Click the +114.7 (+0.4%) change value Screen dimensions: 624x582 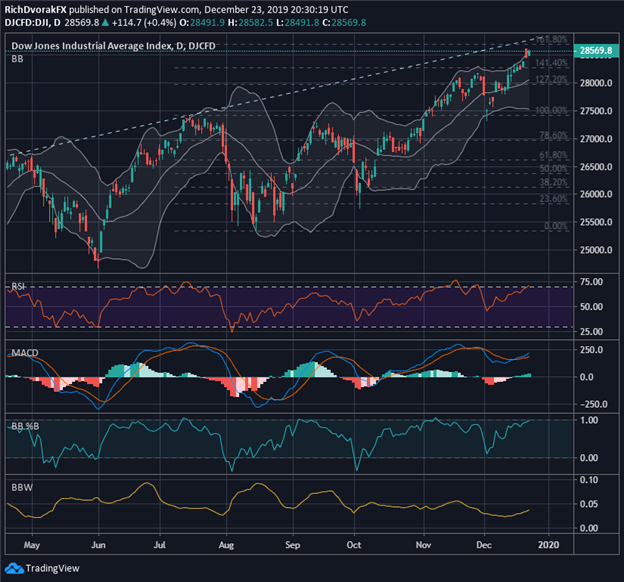[144, 23]
